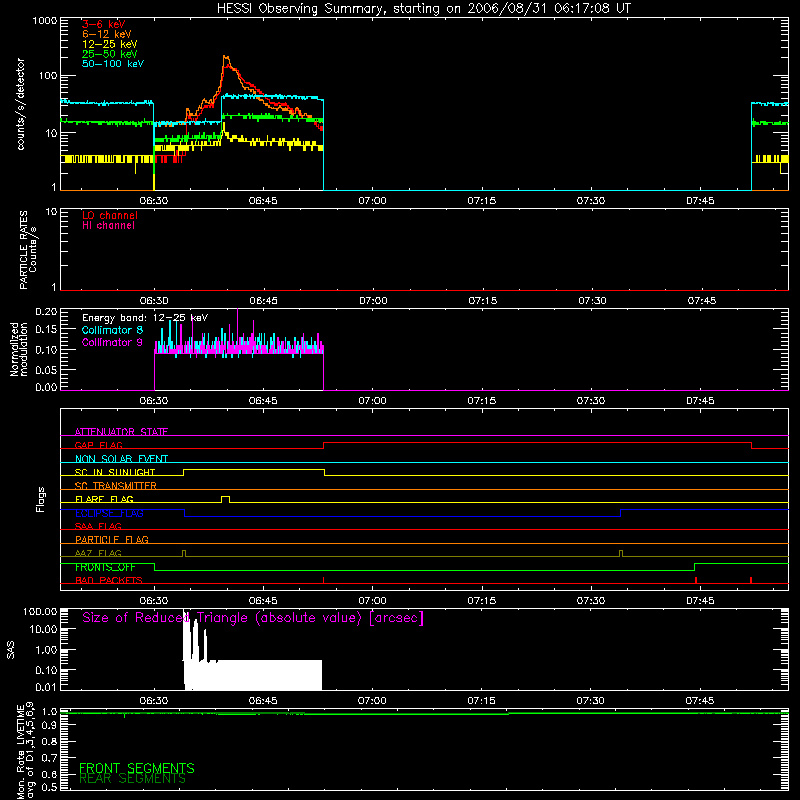Screen dimensions: 800x800
Task: Select the NON SOLAR EVENT label
Action: point(121,459)
